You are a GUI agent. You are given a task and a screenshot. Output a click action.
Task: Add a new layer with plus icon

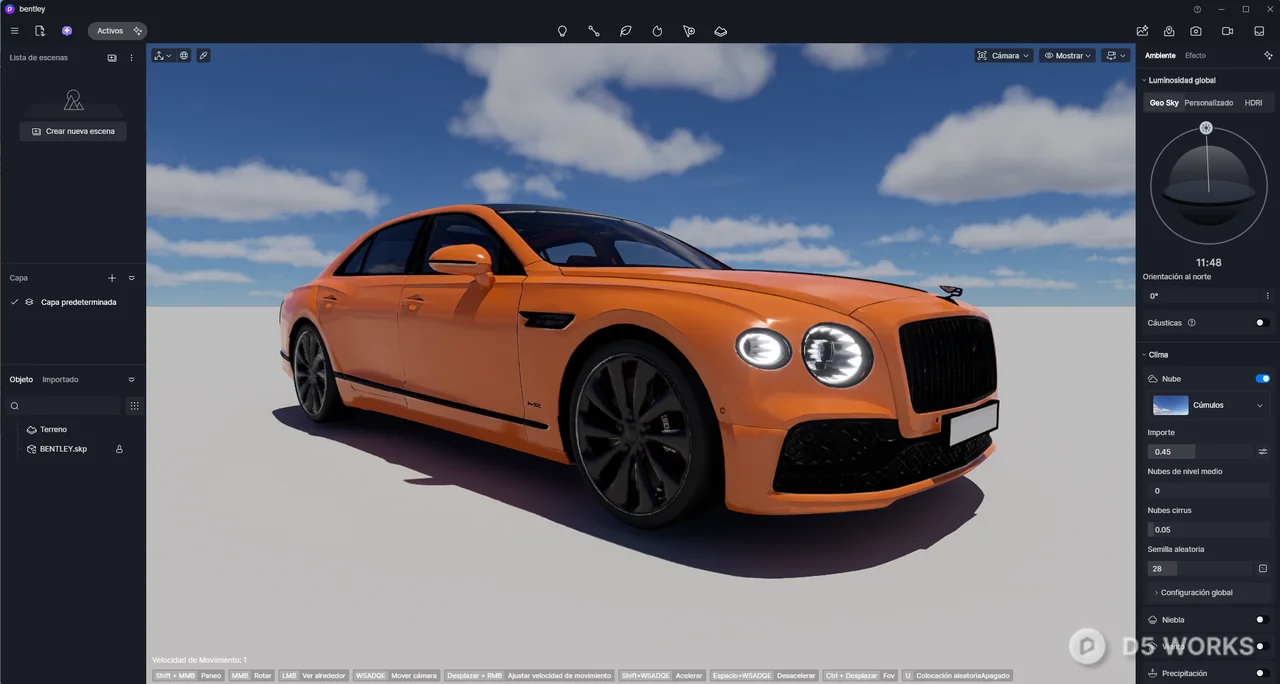[112, 278]
